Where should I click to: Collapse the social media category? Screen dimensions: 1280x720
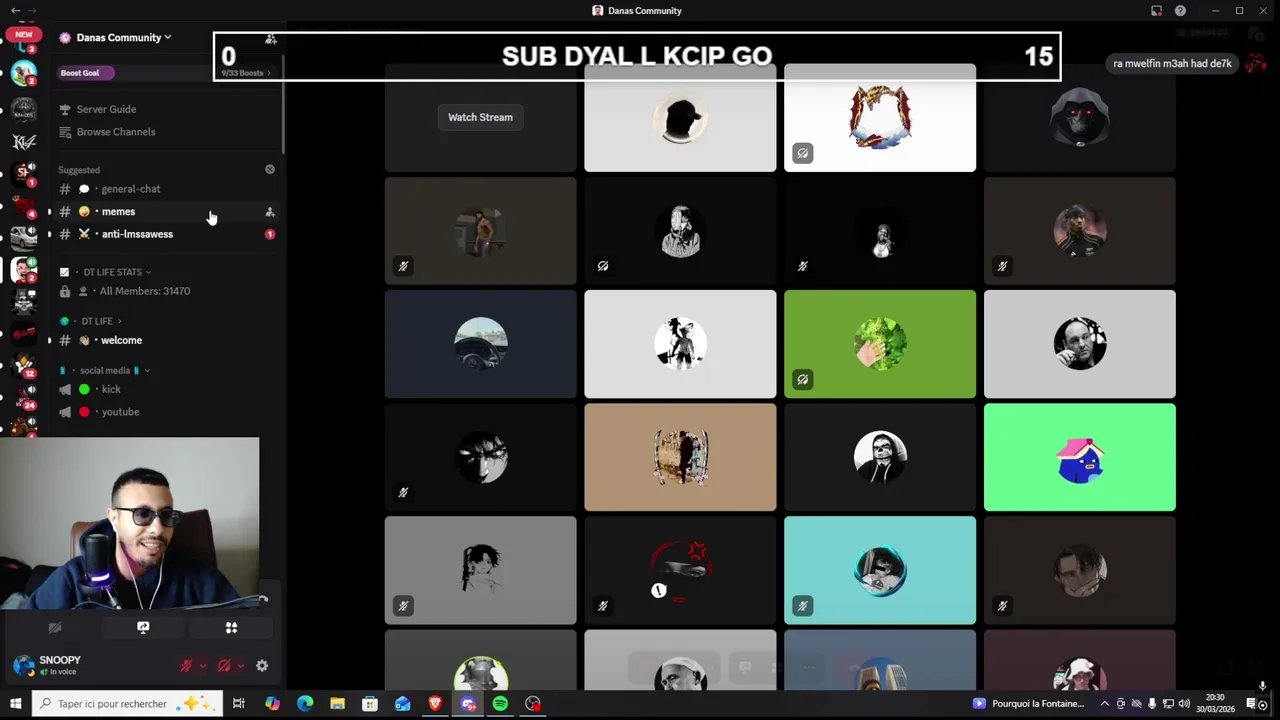pos(105,370)
